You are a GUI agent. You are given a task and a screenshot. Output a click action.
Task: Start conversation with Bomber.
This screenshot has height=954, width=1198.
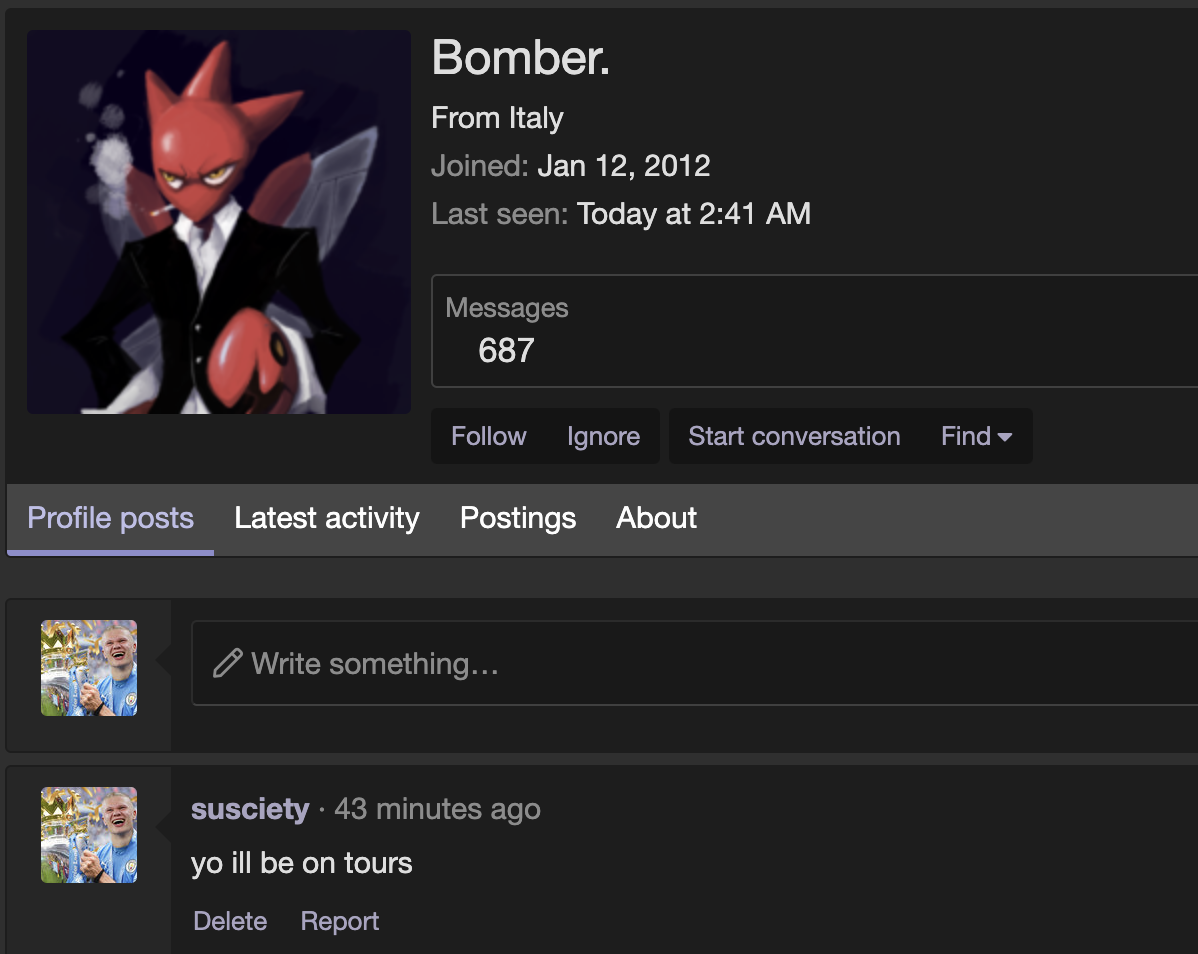794,436
